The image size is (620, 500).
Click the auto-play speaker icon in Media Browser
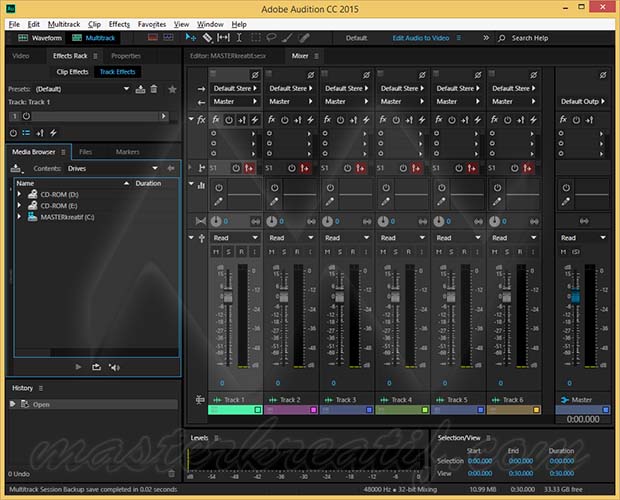pos(115,368)
